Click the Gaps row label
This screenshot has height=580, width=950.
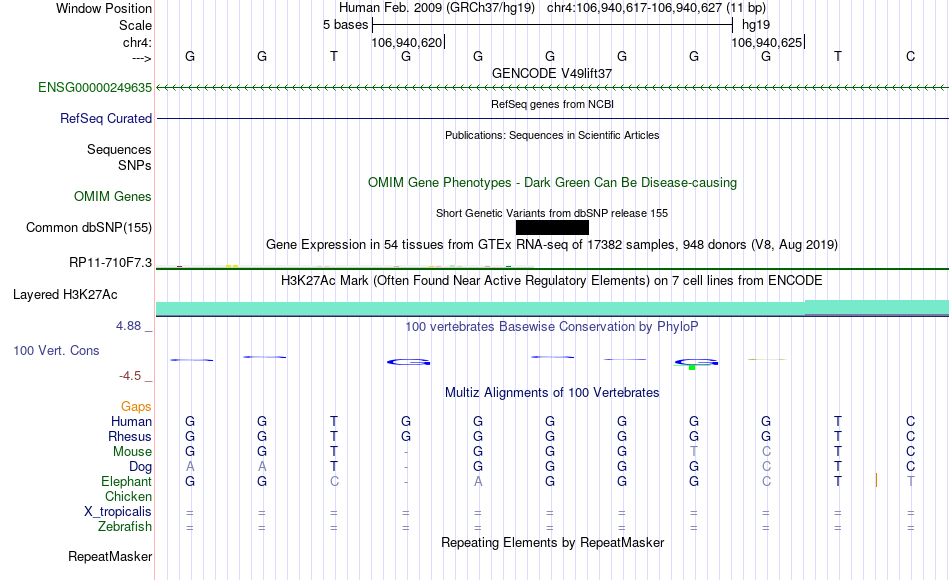click(x=136, y=406)
